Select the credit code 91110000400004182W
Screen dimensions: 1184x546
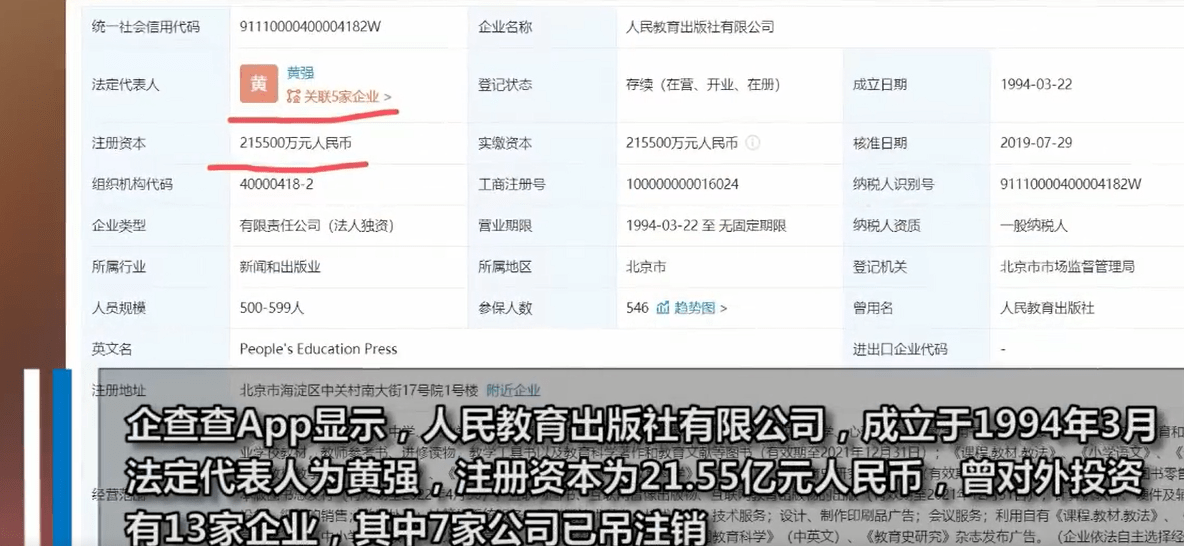pyautogui.click(x=310, y=27)
